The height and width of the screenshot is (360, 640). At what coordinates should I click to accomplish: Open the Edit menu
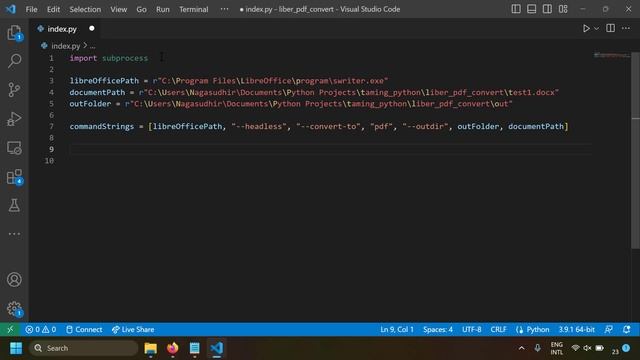pyautogui.click(x=53, y=9)
